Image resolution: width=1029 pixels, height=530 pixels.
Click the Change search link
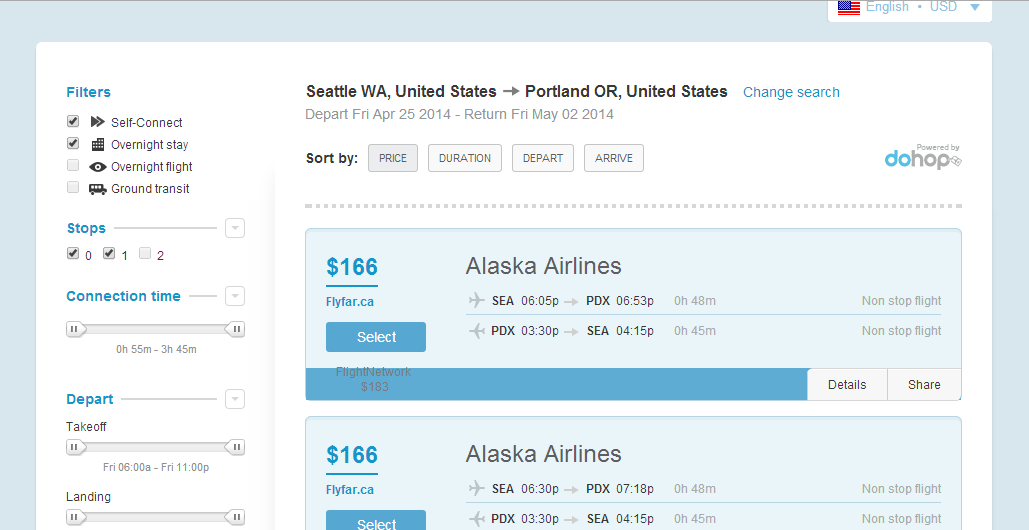pos(791,92)
